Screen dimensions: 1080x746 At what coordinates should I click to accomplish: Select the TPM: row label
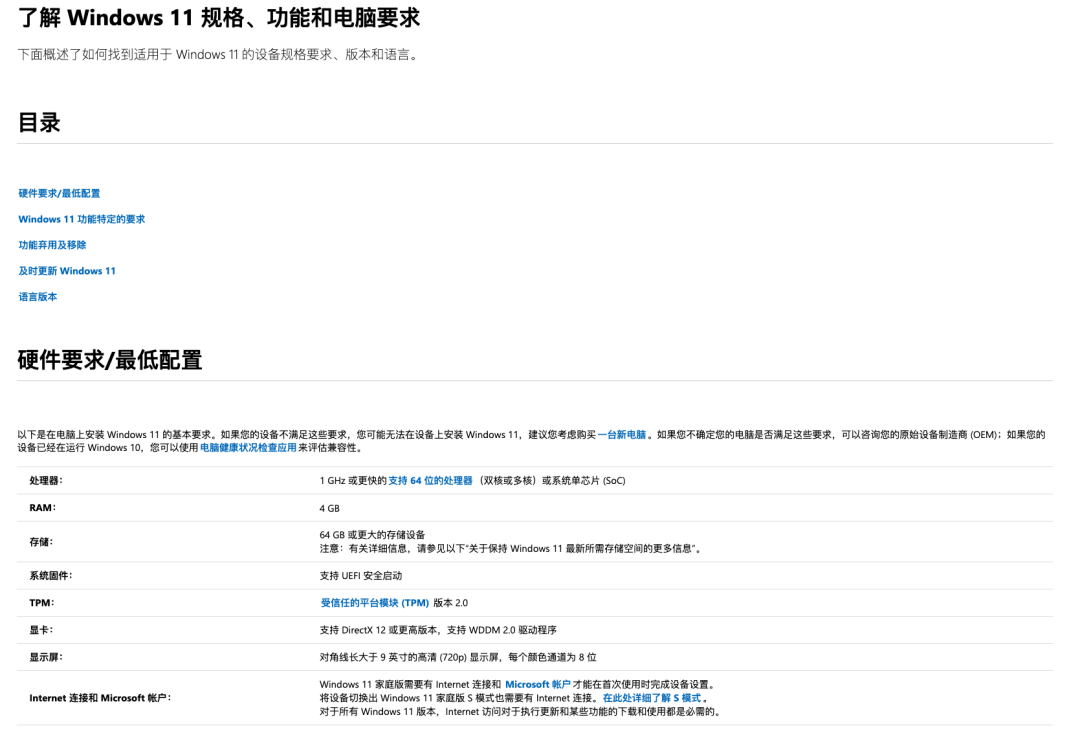click(42, 603)
